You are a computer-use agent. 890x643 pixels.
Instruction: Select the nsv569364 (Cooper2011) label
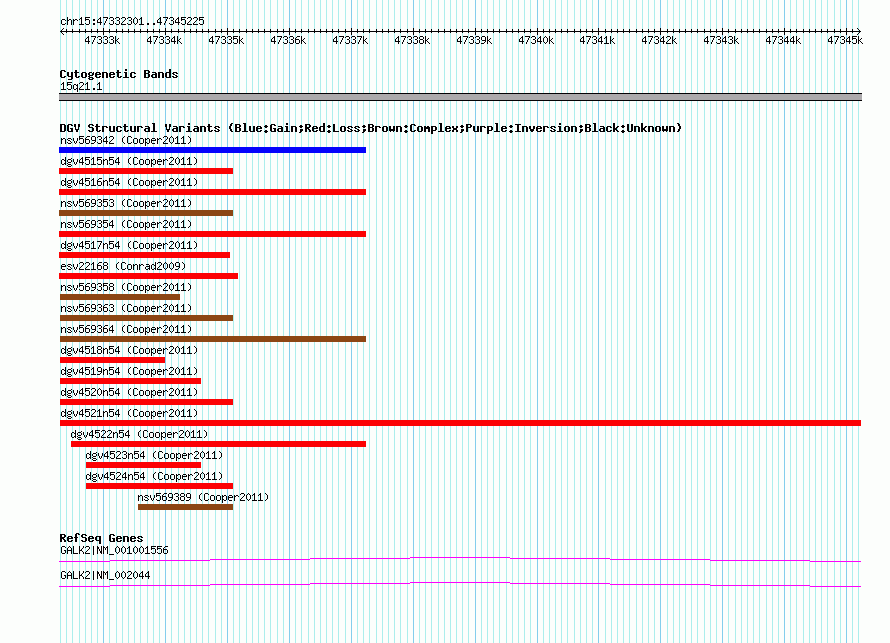pos(126,329)
